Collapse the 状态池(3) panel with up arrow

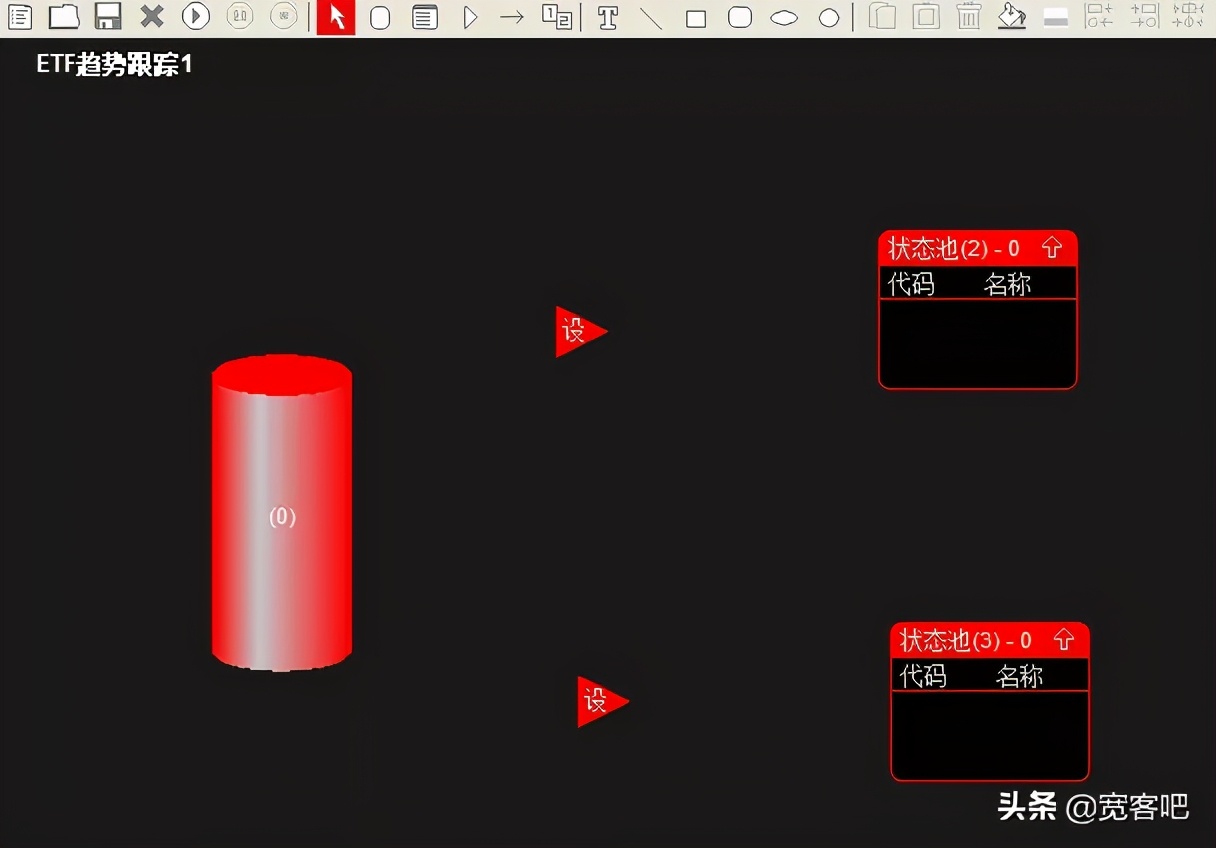click(1064, 639)
